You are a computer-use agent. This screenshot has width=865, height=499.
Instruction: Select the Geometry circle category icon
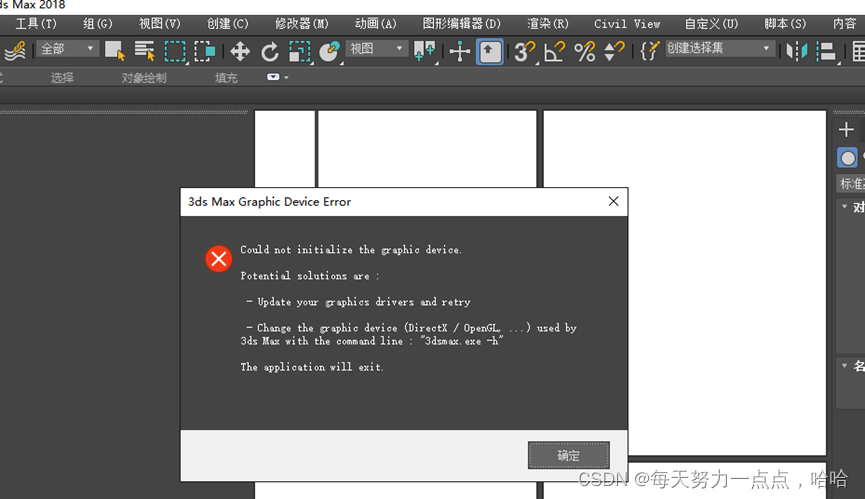[847, 158]
